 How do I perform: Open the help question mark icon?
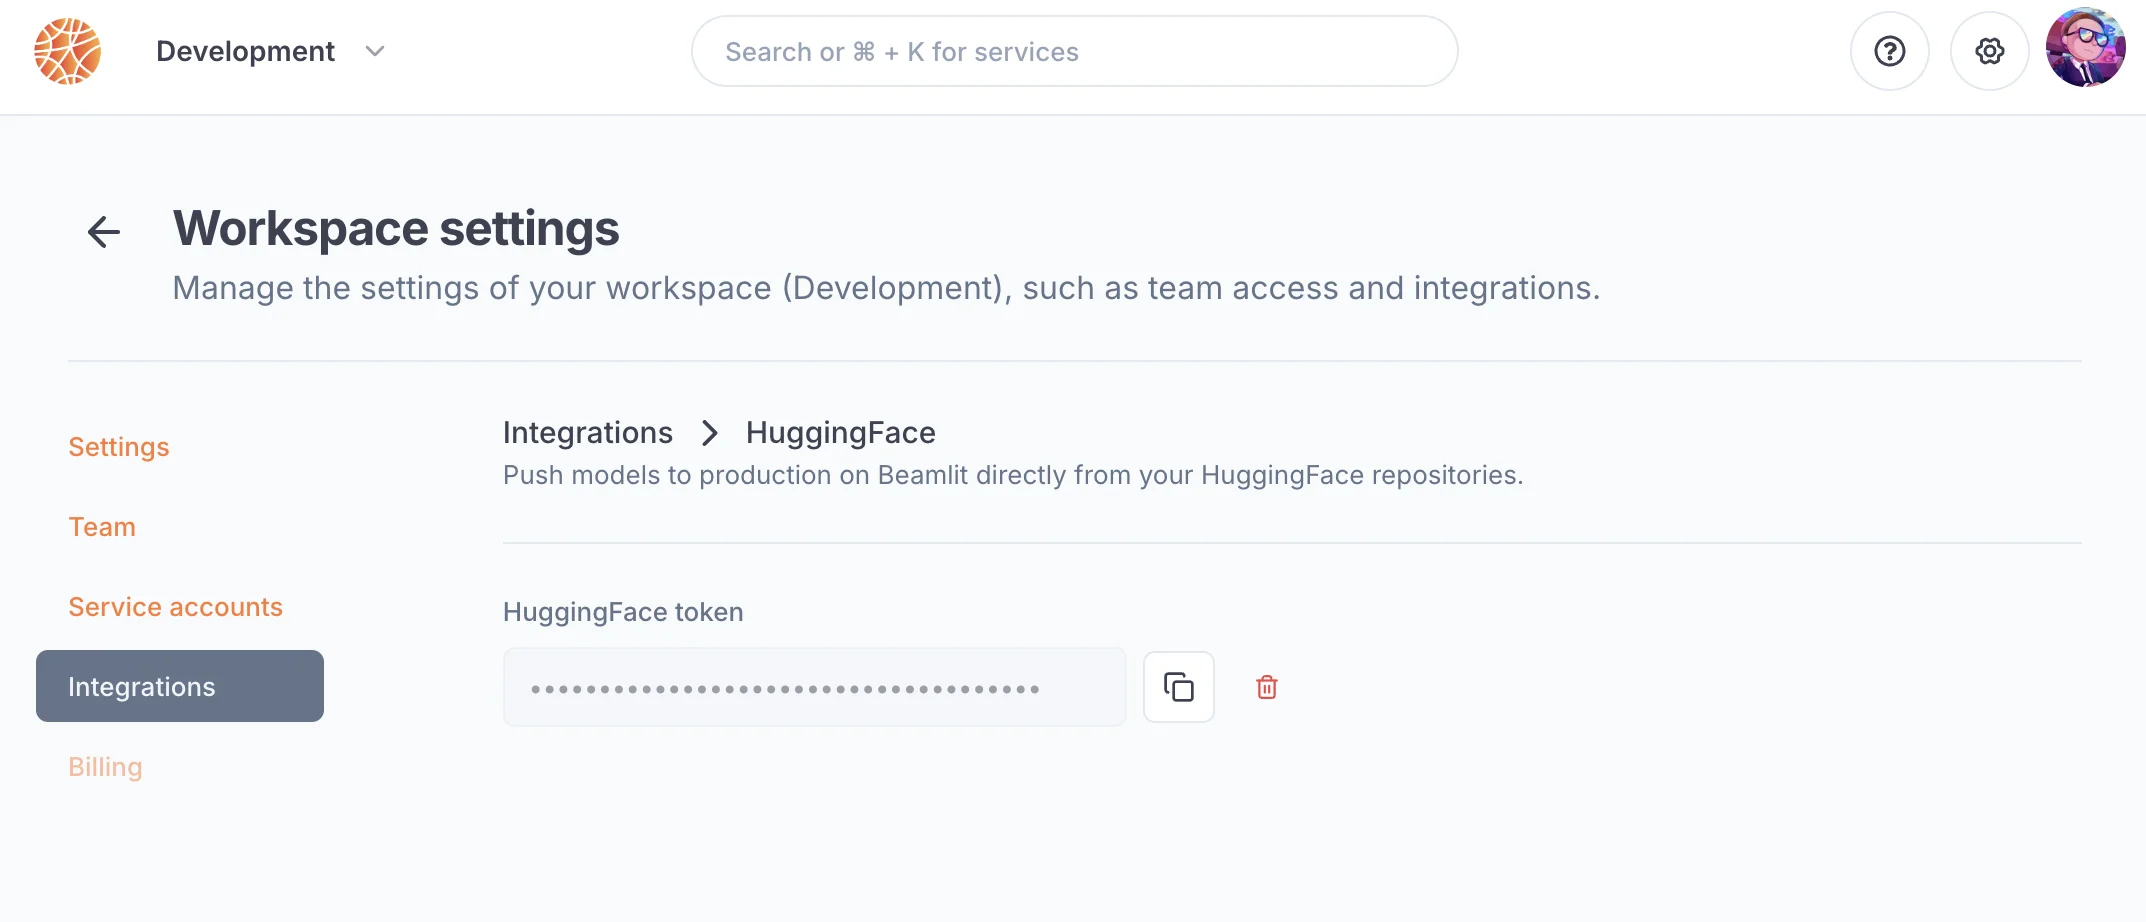1889,51
